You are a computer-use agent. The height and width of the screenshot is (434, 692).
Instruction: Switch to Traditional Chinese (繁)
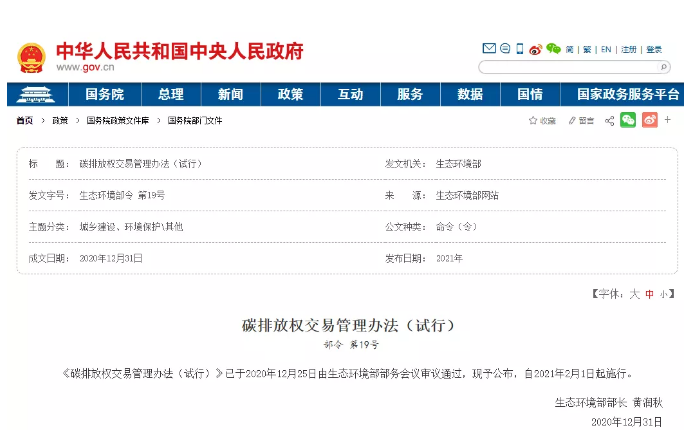[x=587, y=49]
